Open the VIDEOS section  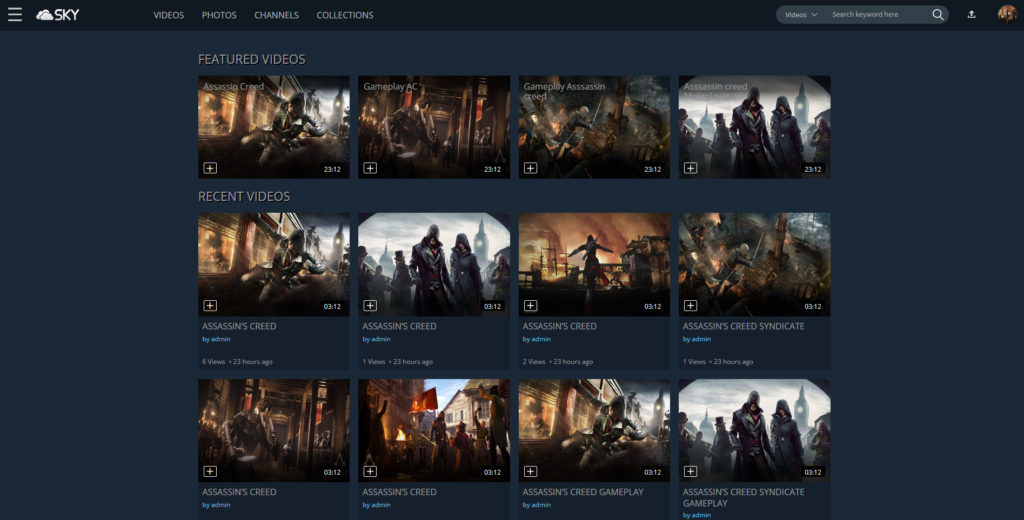[168, 15]
